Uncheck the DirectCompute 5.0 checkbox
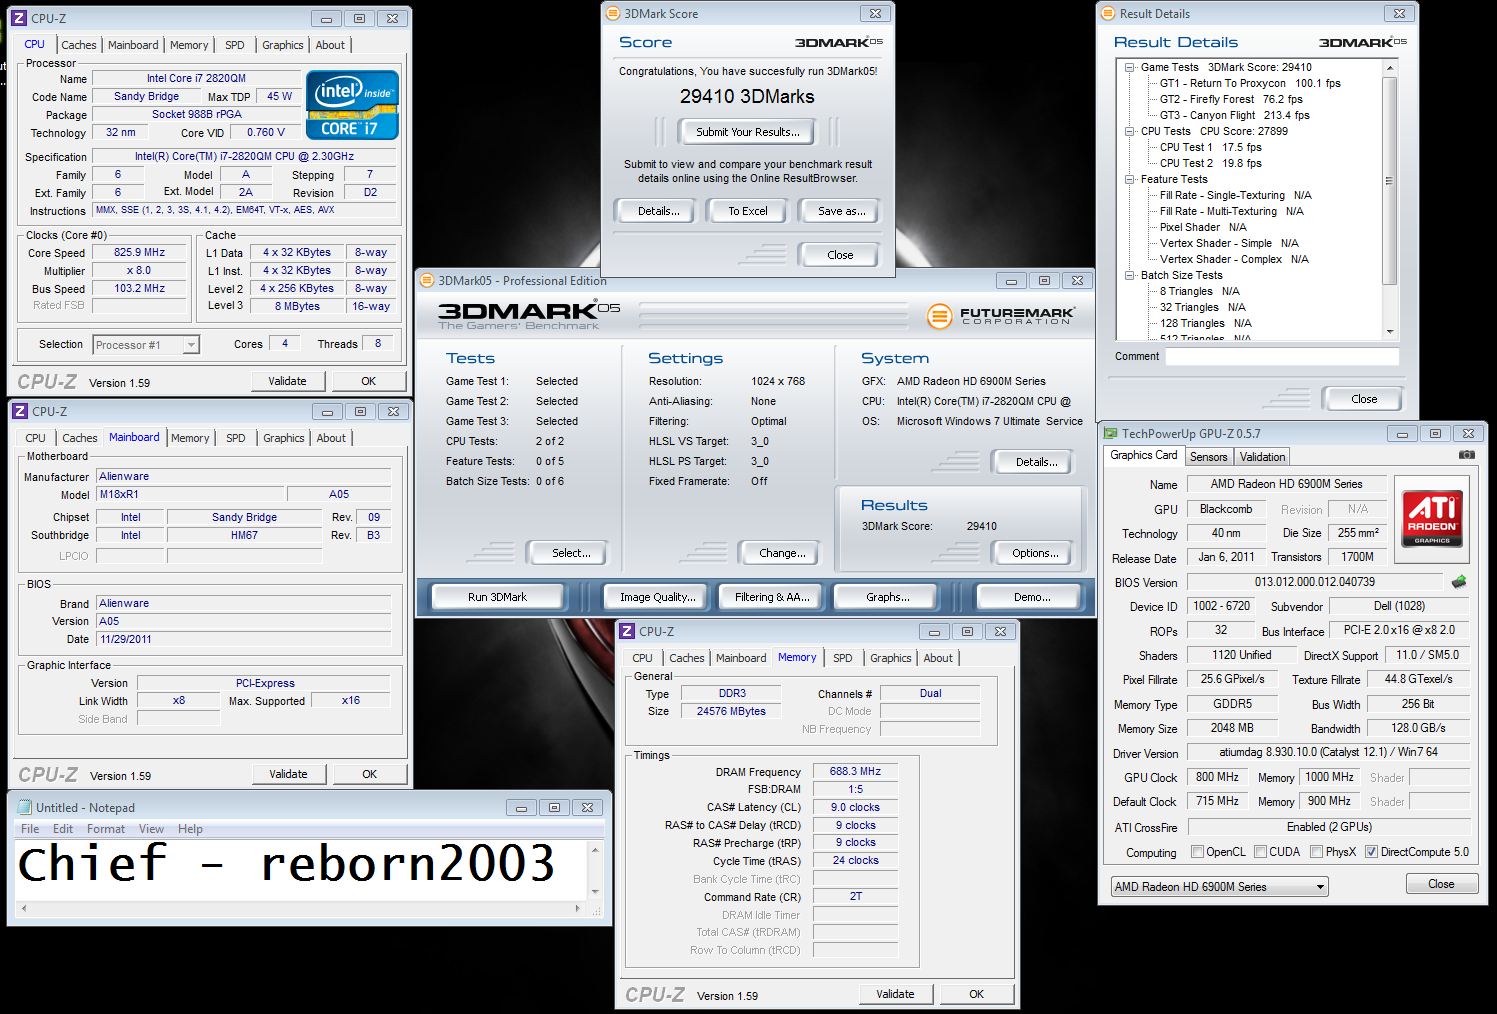This screenshot has width=1497, height=1014. pyautogui.click(x=1372, y=852)
